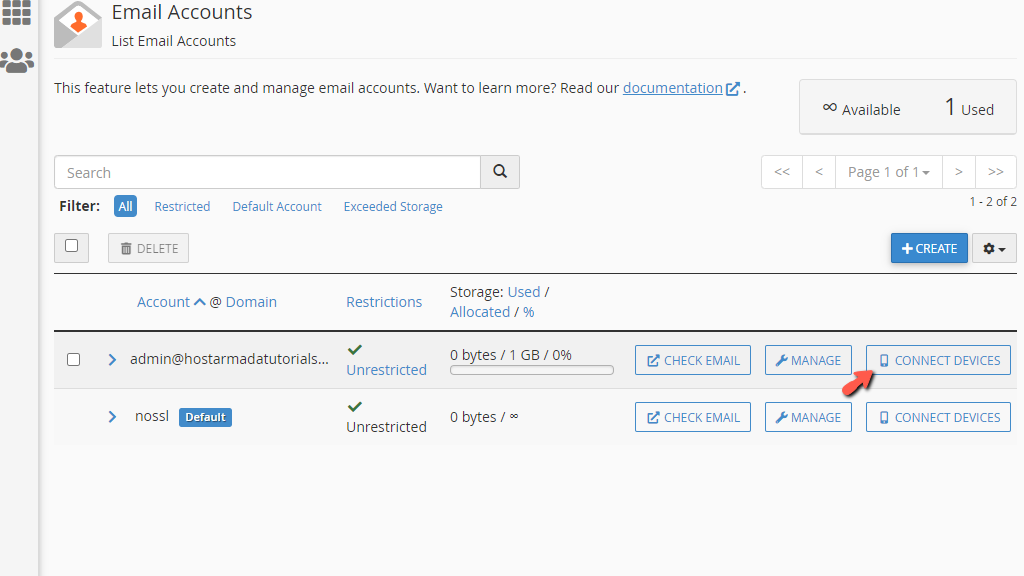Click the admin storage usage progress bar
Image resolution: width=1024 pixels, height=576 pixels.
tap(532, 370)
